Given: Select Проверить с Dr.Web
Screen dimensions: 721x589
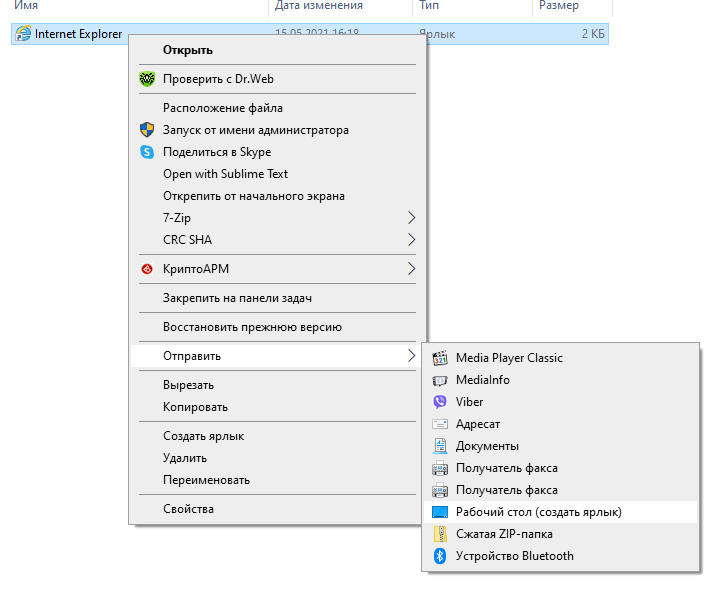Looking at the screenshot, I should click(x=277, y=79).
